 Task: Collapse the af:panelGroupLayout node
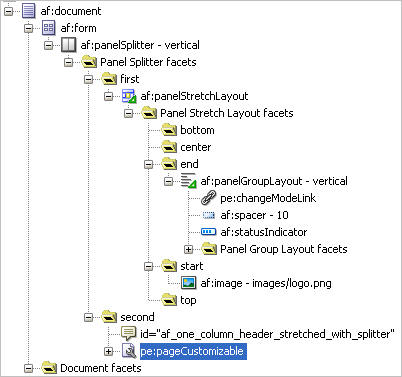169,181
